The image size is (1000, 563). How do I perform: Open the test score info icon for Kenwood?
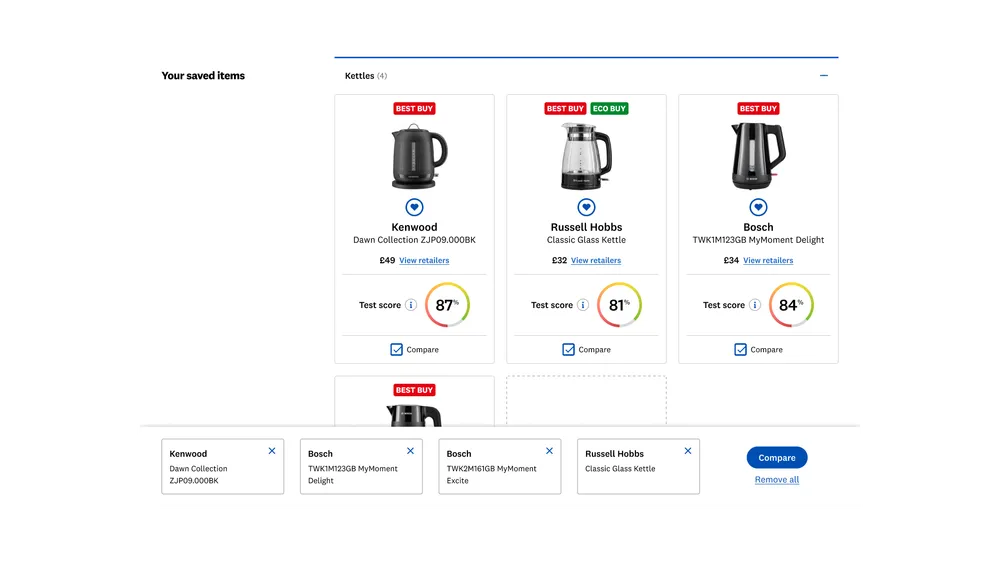click(411, 305)
